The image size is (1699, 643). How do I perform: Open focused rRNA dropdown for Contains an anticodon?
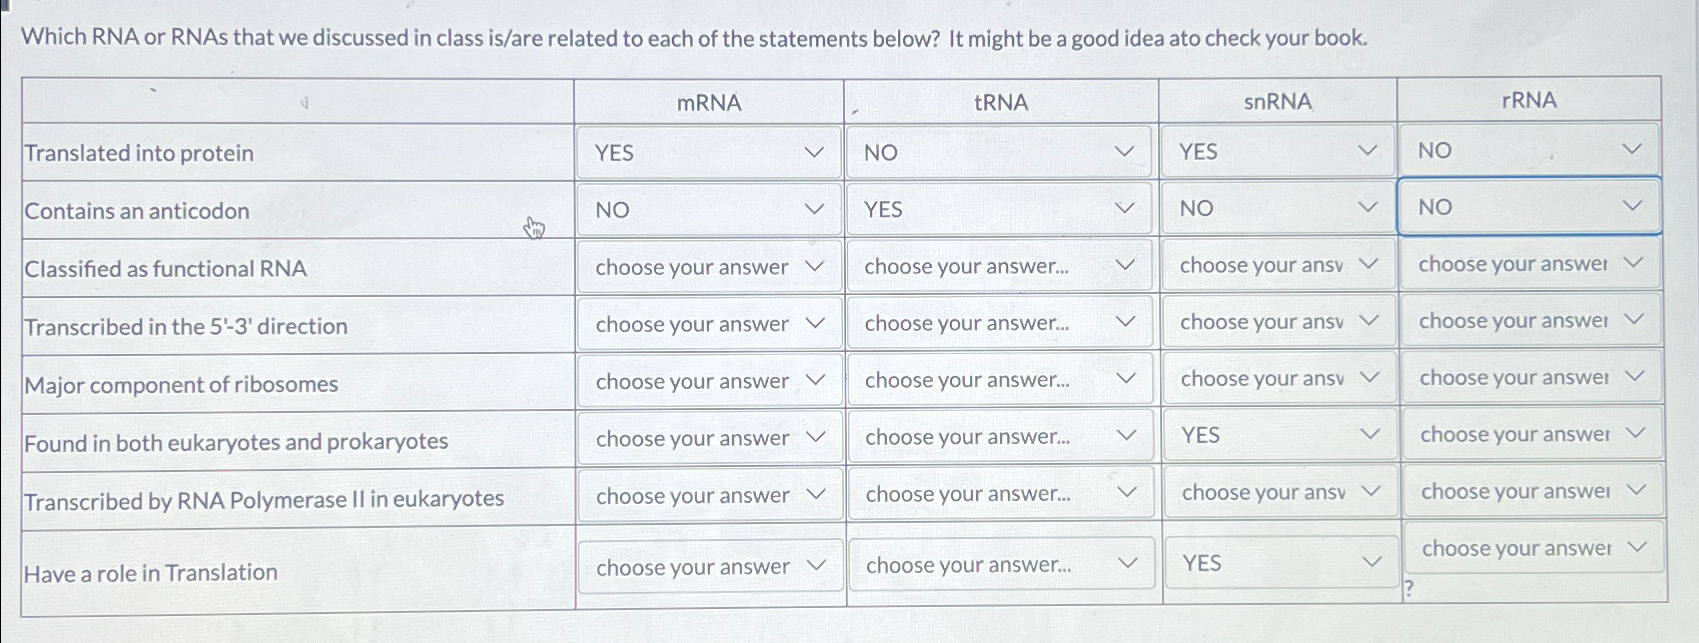click(1529, 207)
